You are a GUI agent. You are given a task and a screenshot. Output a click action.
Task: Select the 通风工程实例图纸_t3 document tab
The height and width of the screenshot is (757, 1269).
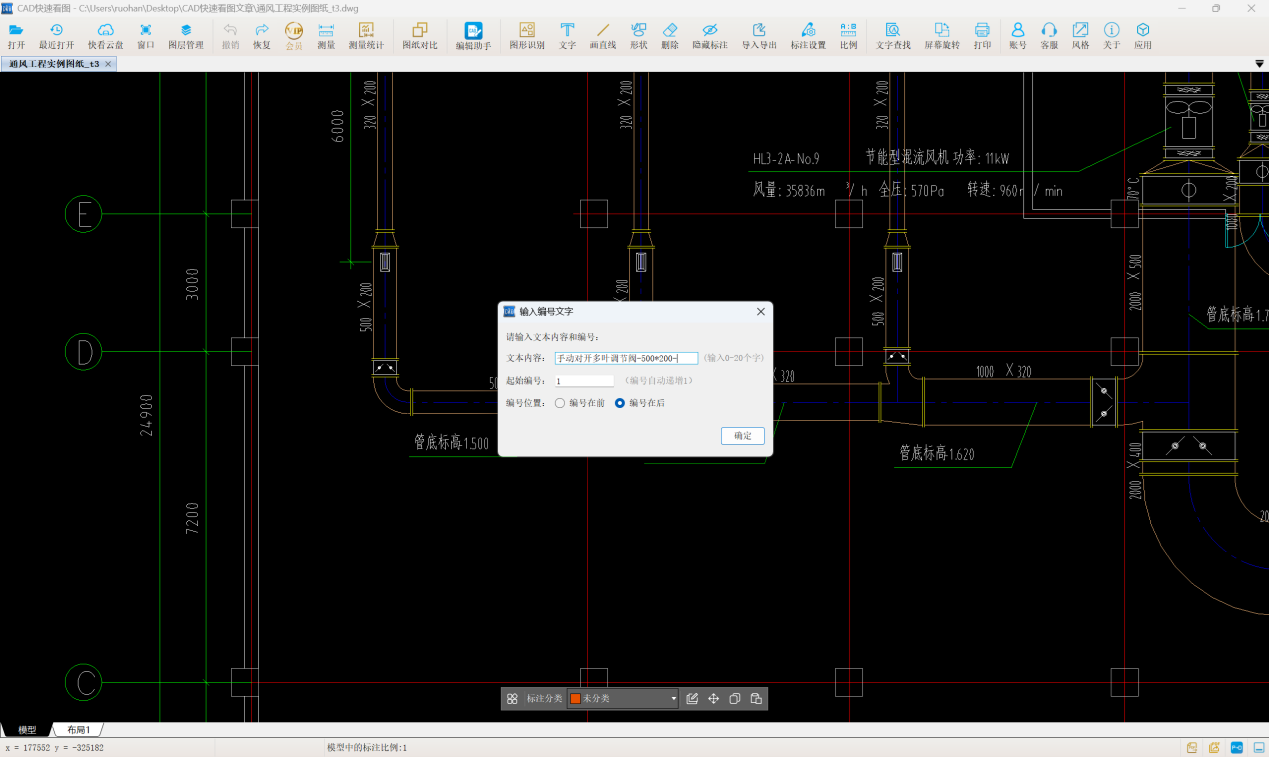(55, 64)
